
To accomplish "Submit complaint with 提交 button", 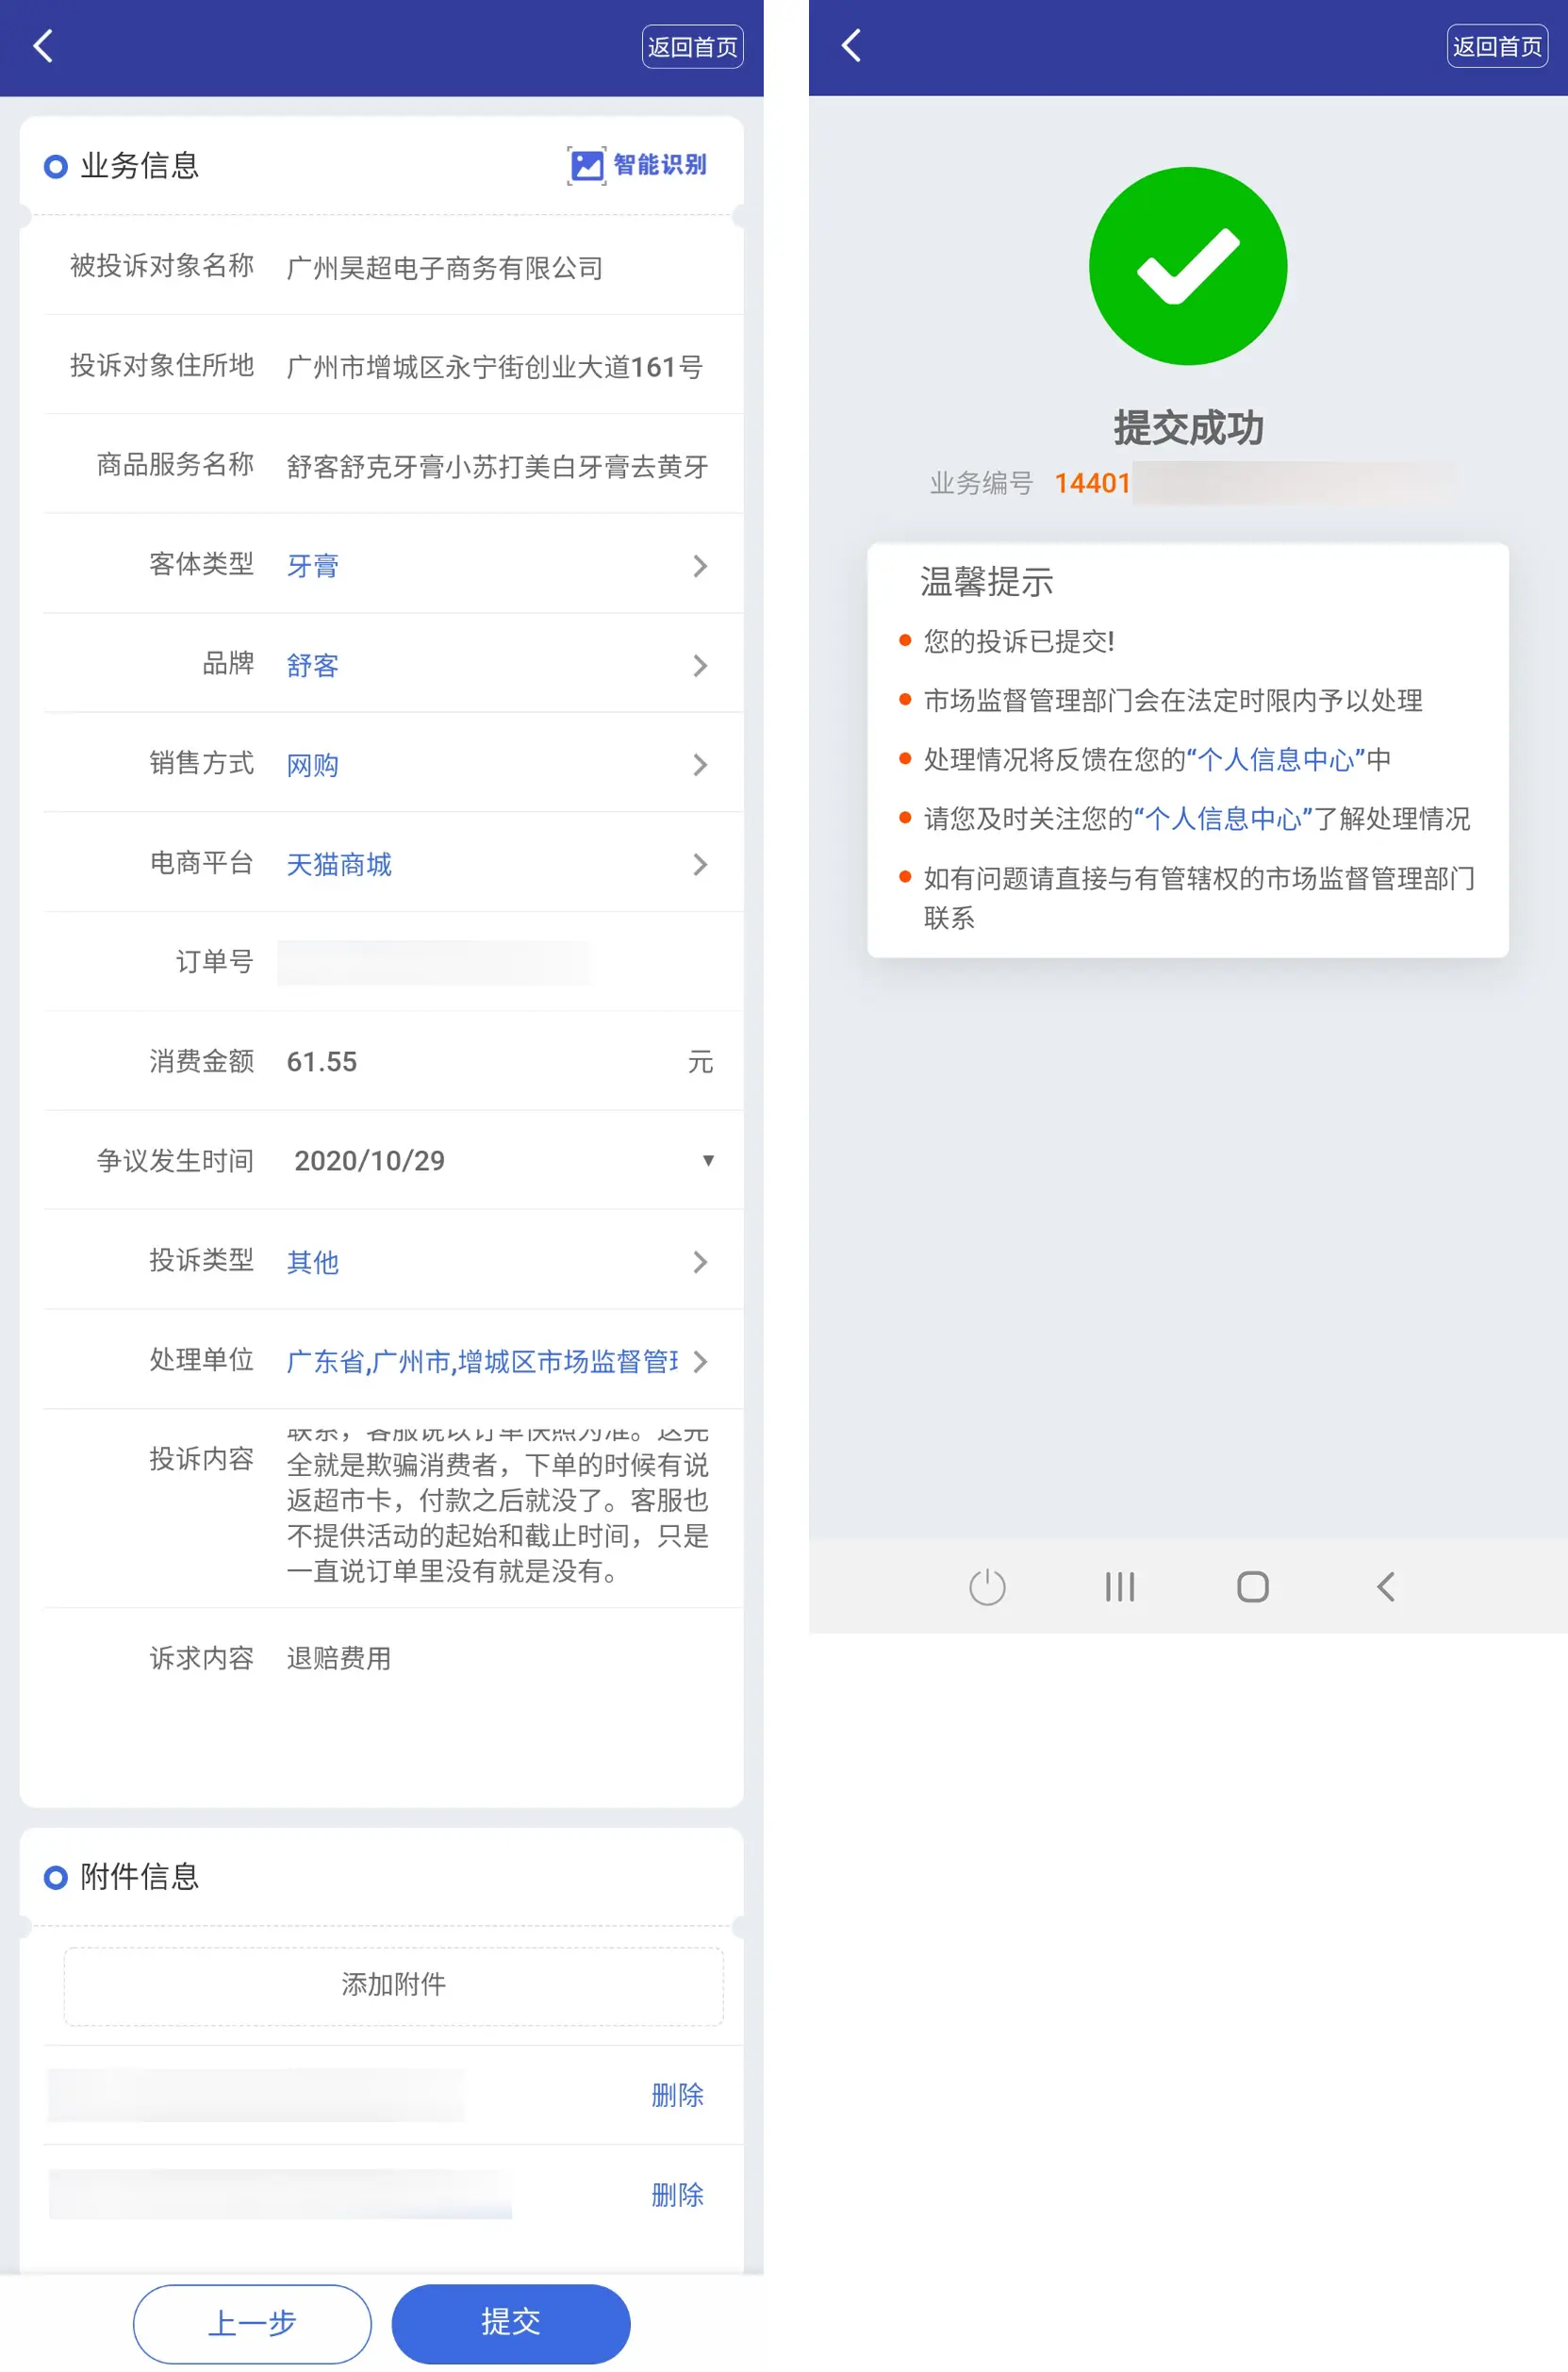I will pos(511,2322).
